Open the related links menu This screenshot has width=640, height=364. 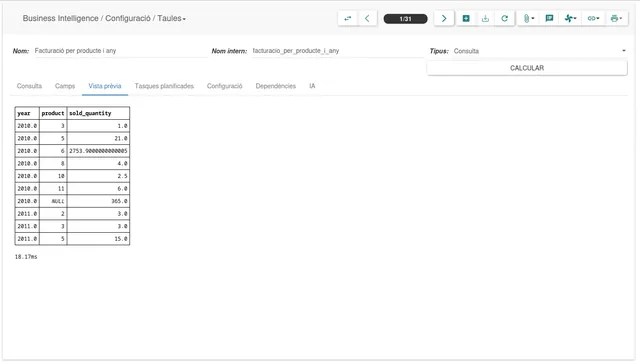(x=593, y=18)
